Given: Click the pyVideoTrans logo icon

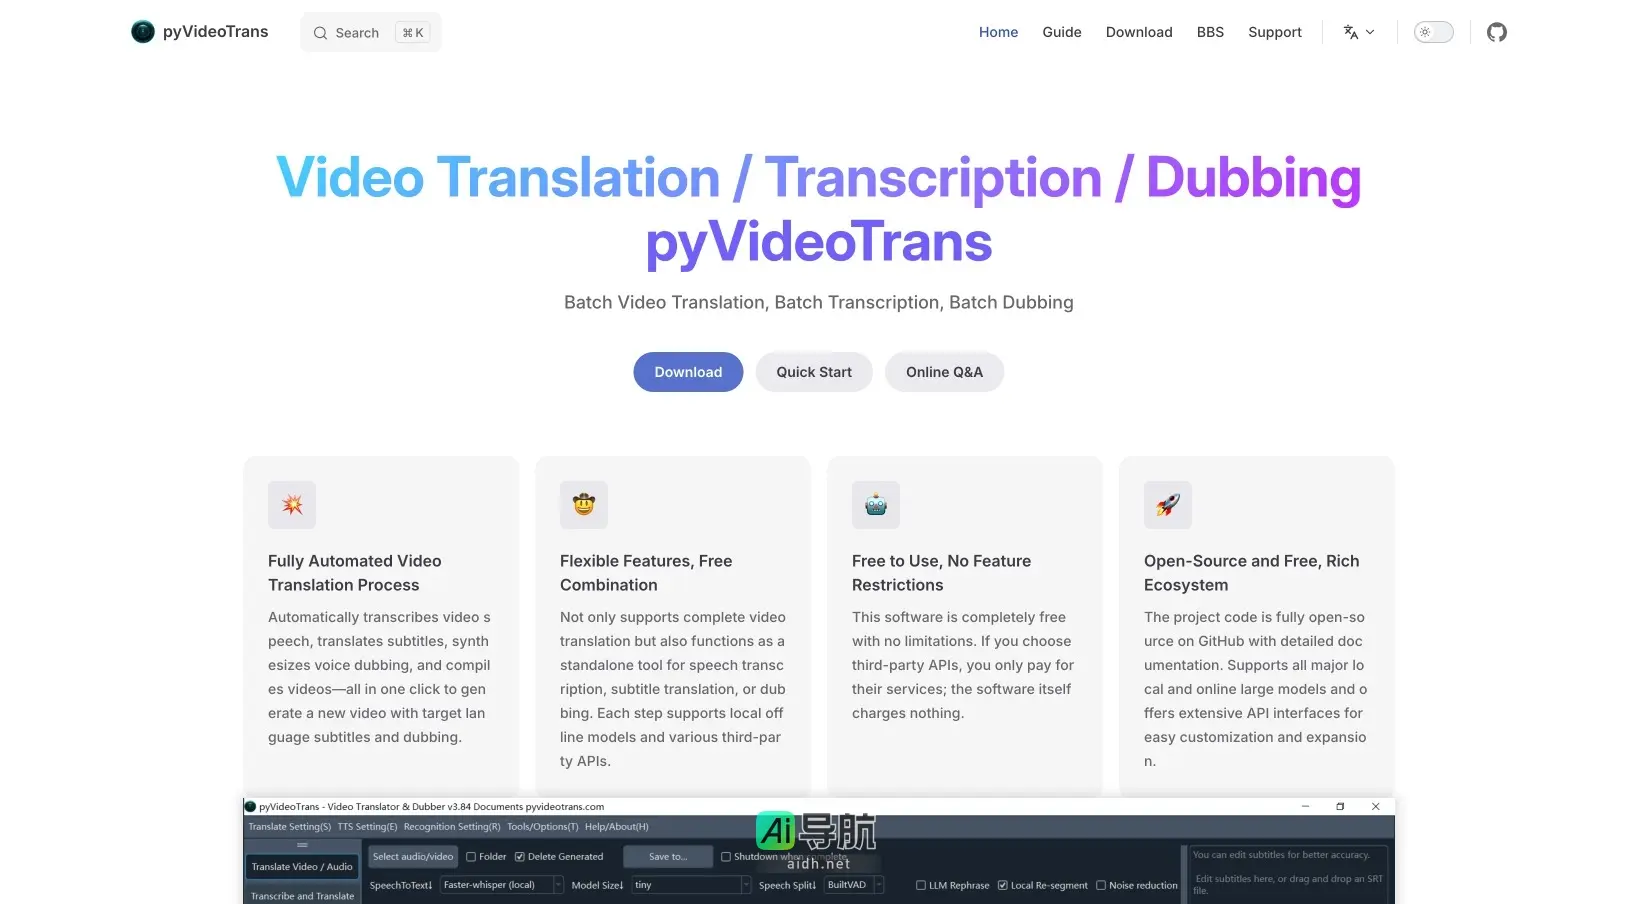Looking at the screenshot, I should click(143, 32).
